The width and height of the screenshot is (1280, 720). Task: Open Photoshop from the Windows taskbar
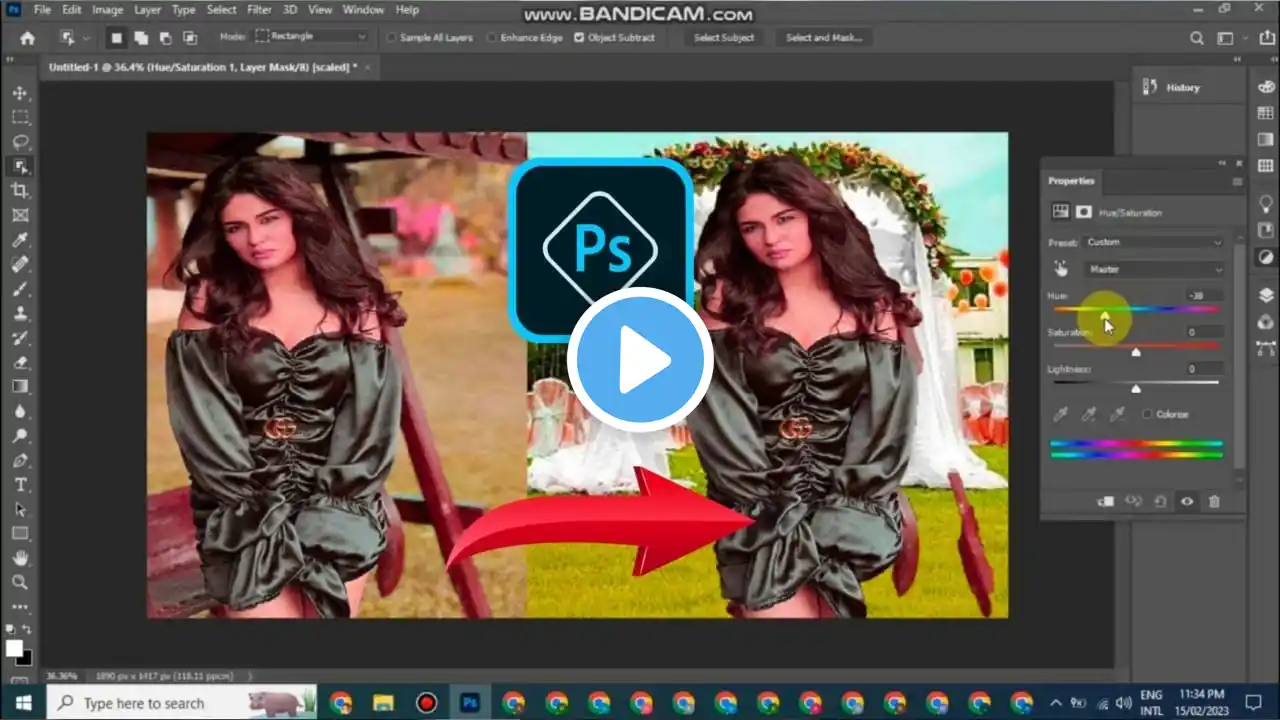(x=469, y=702)
